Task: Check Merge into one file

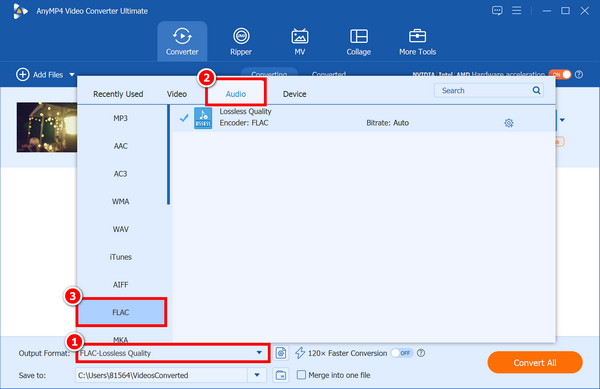Action: coord(302,375)
